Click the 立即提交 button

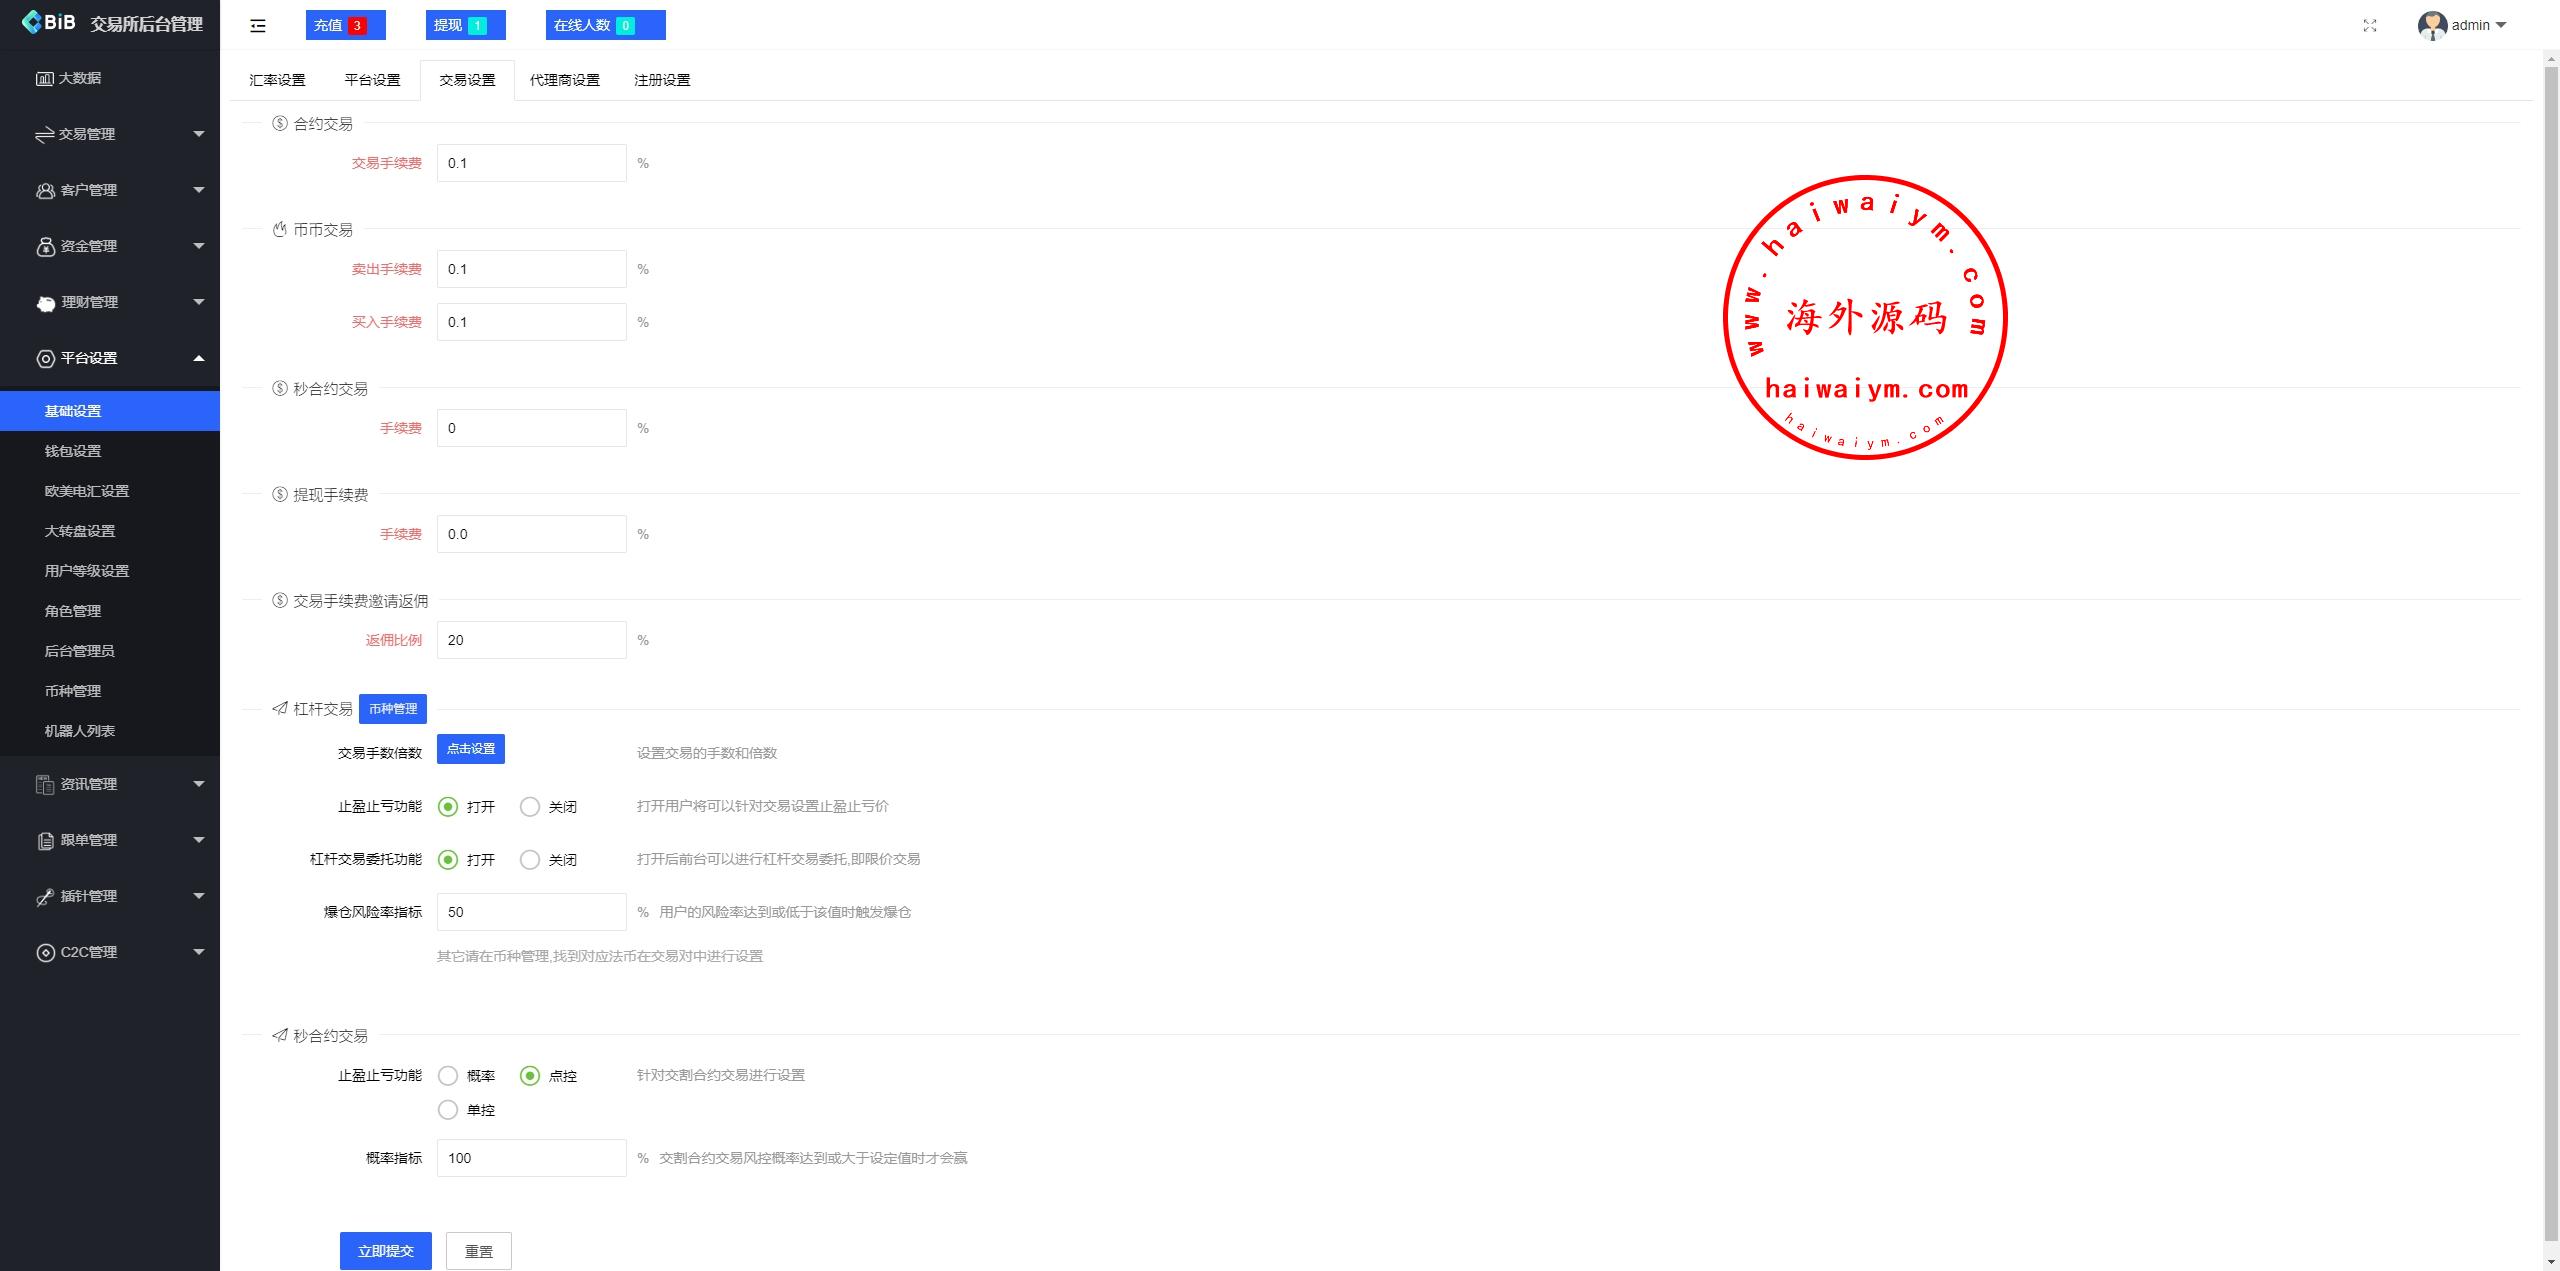[x=385, y=1251]
